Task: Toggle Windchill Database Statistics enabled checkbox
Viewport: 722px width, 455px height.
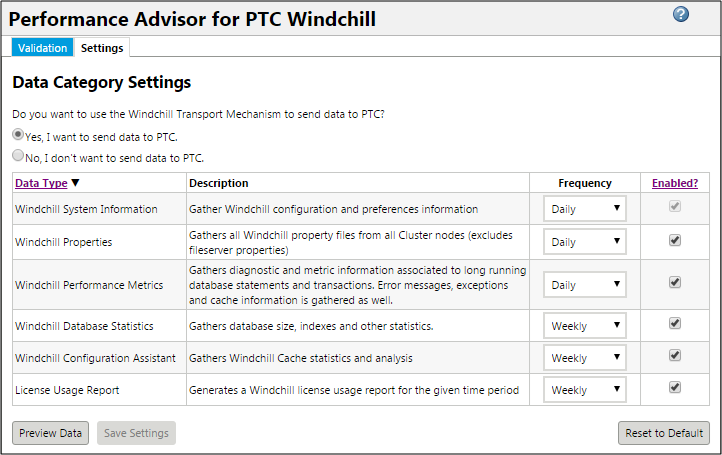Action: [675, 323]
